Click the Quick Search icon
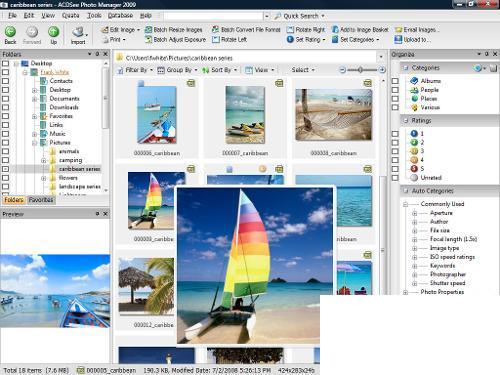The height and width of the screenshot is (375, 500). (x=278, y=16)
